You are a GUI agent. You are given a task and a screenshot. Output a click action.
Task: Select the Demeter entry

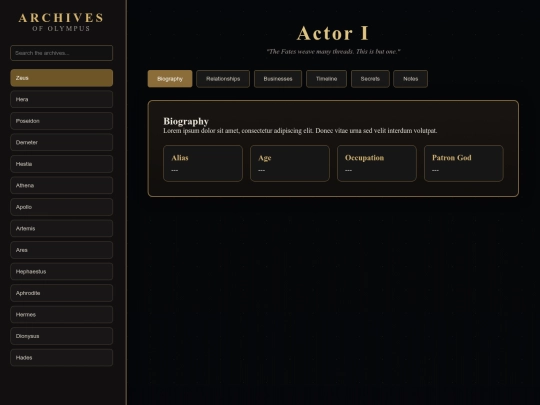(x=61, y=142)
